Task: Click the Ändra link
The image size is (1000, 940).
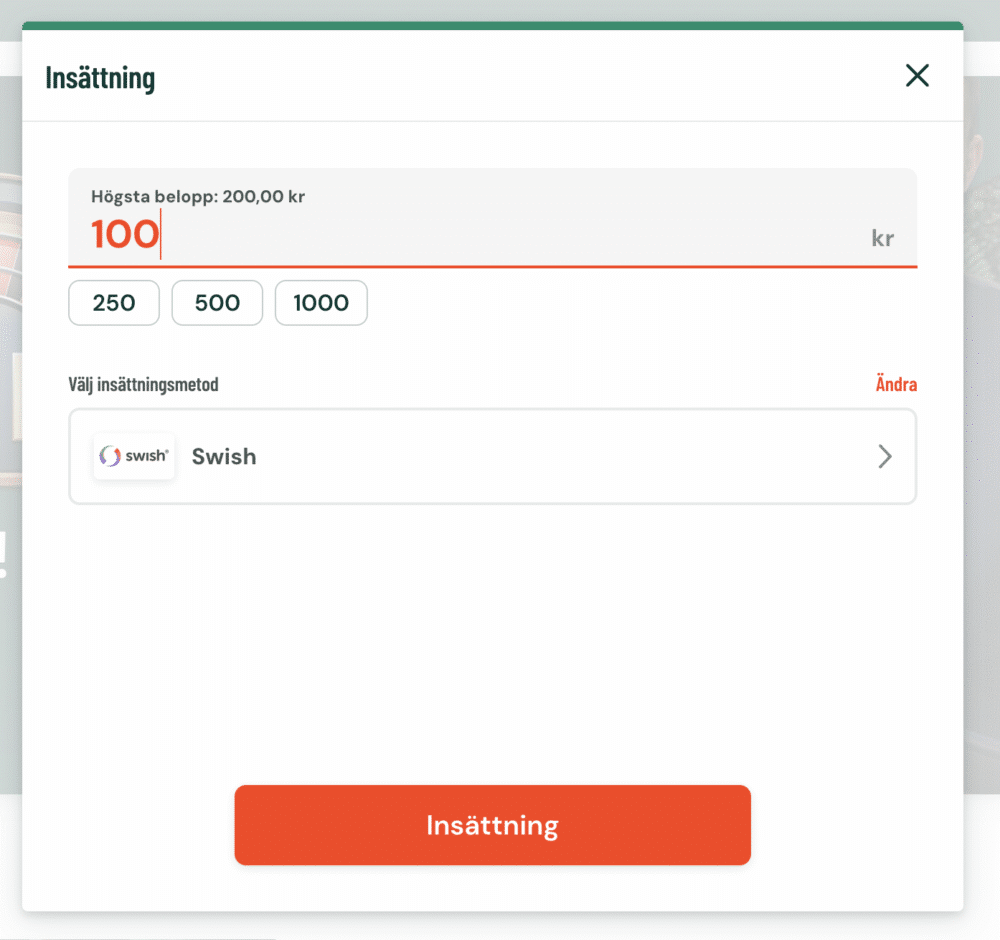Action: coord(896,384)
